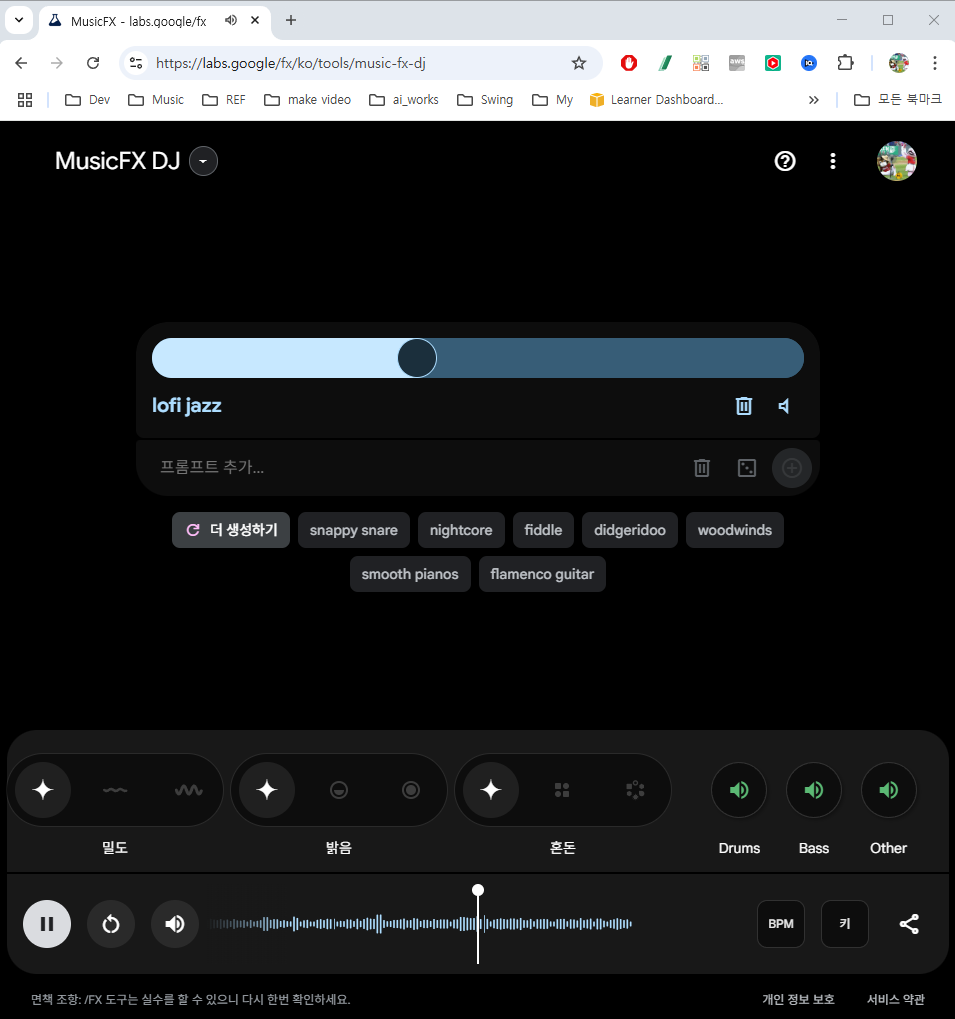
Task: Reload the current page
Action: 93,63
